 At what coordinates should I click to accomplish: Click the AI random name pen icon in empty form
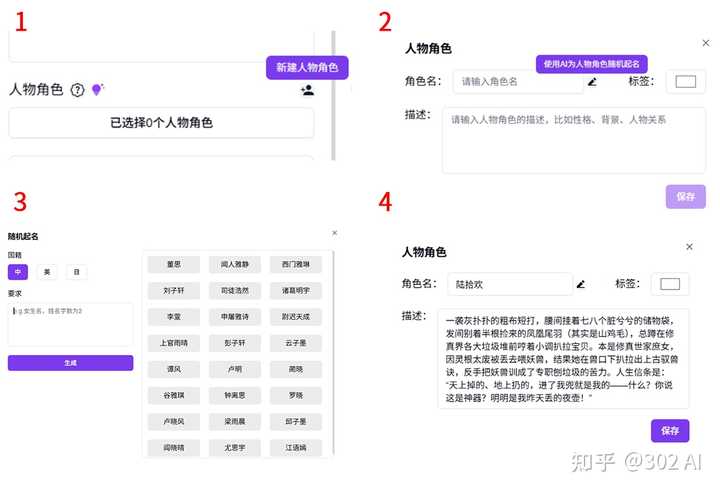(x=592, y=82)
